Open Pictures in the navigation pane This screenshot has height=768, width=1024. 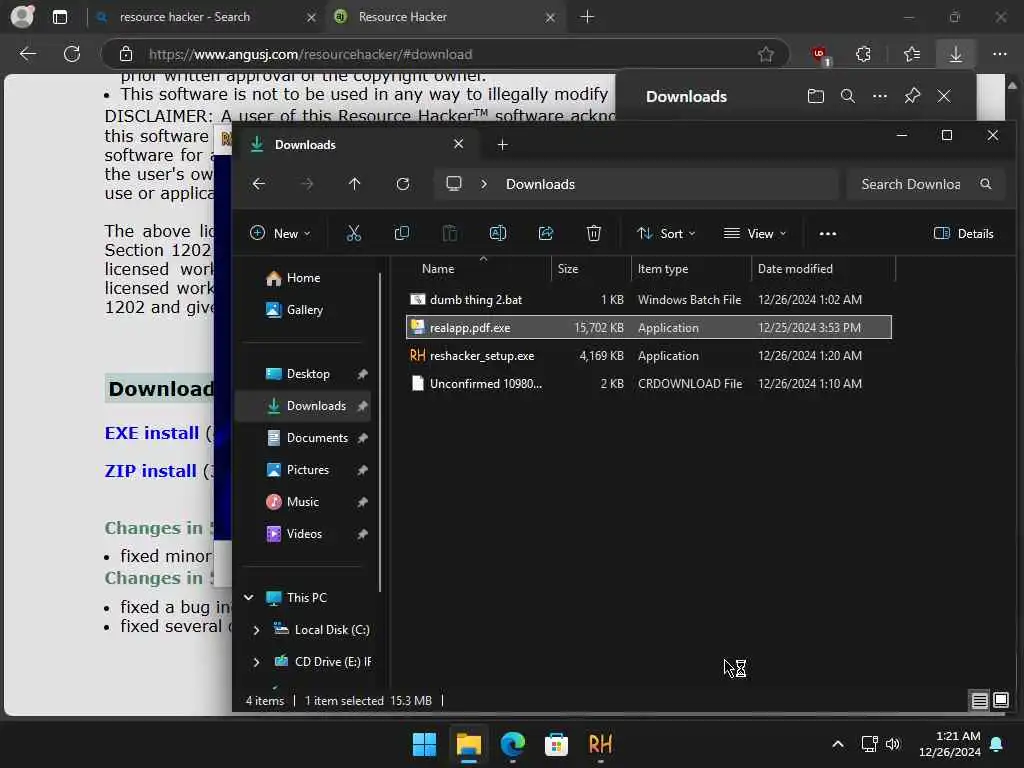tap(308, 470)
